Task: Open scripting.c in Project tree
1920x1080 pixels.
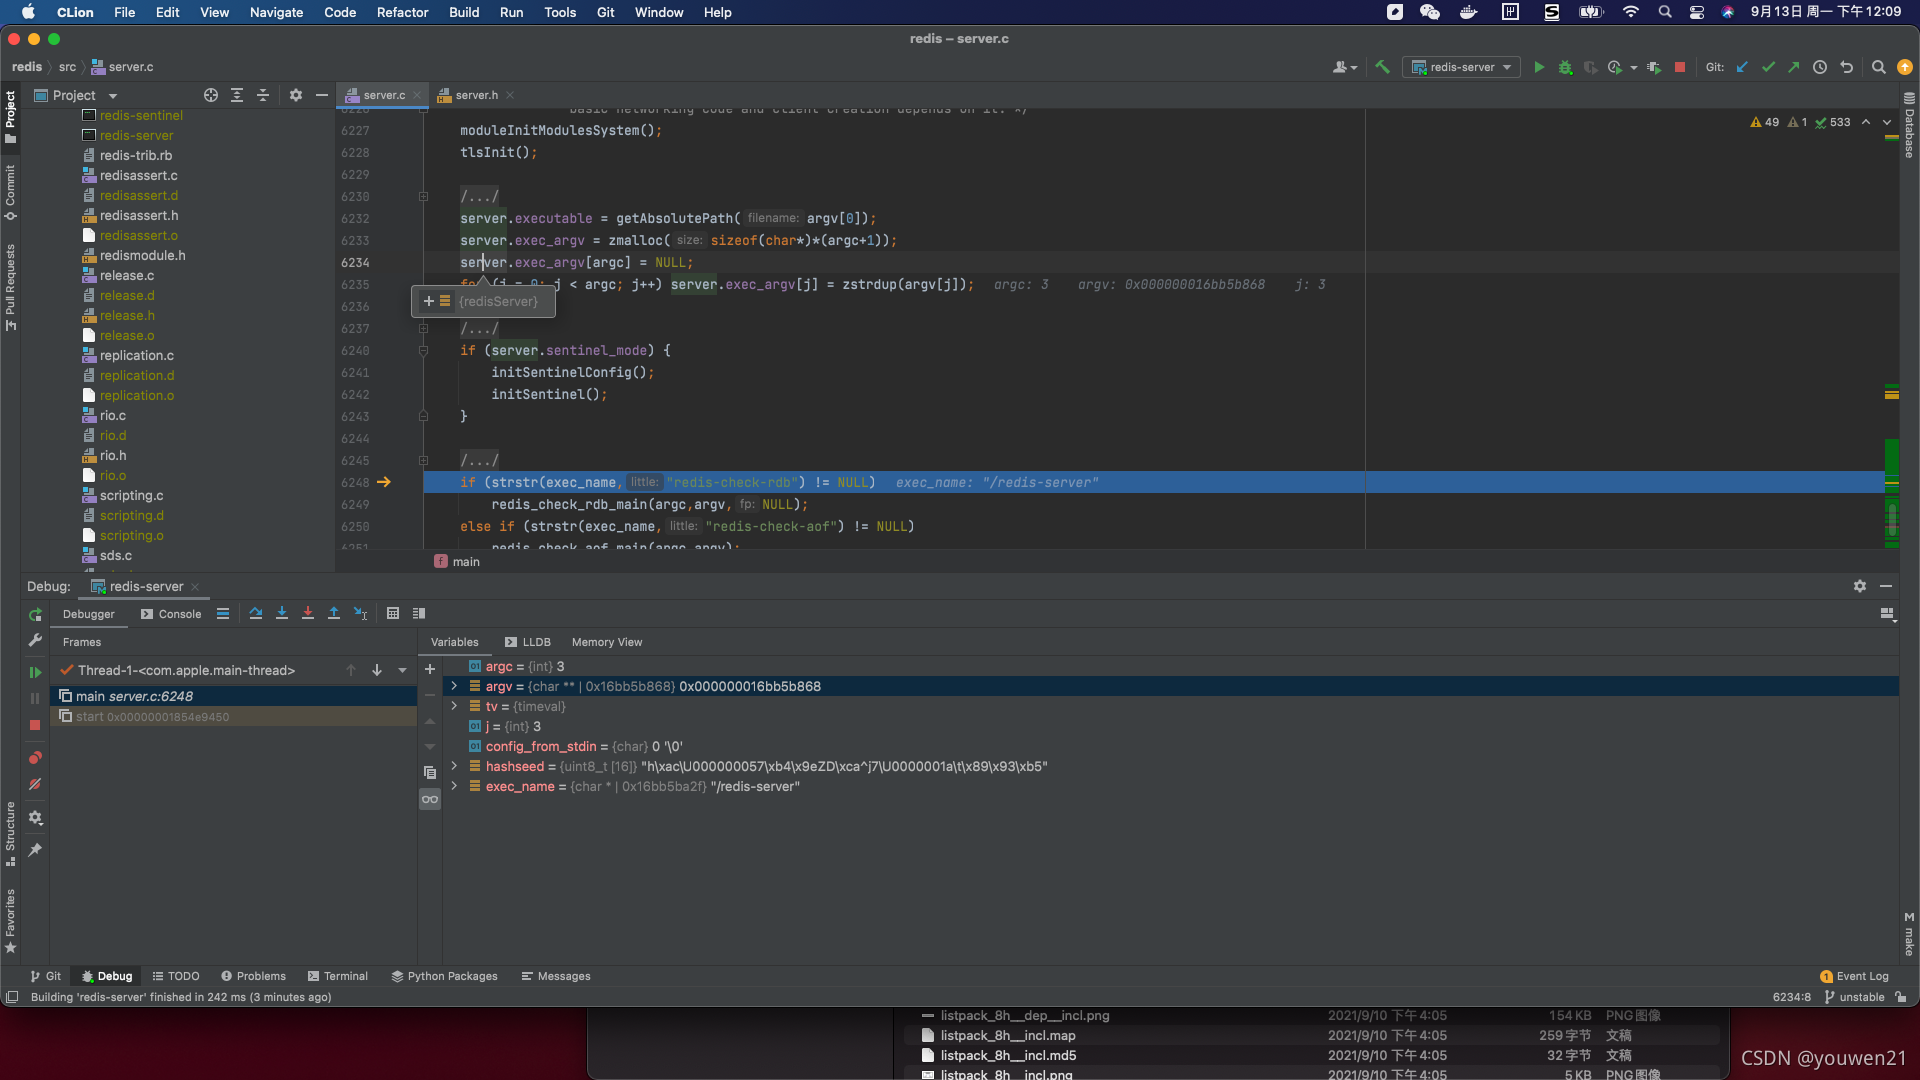Action: point(131,495)
